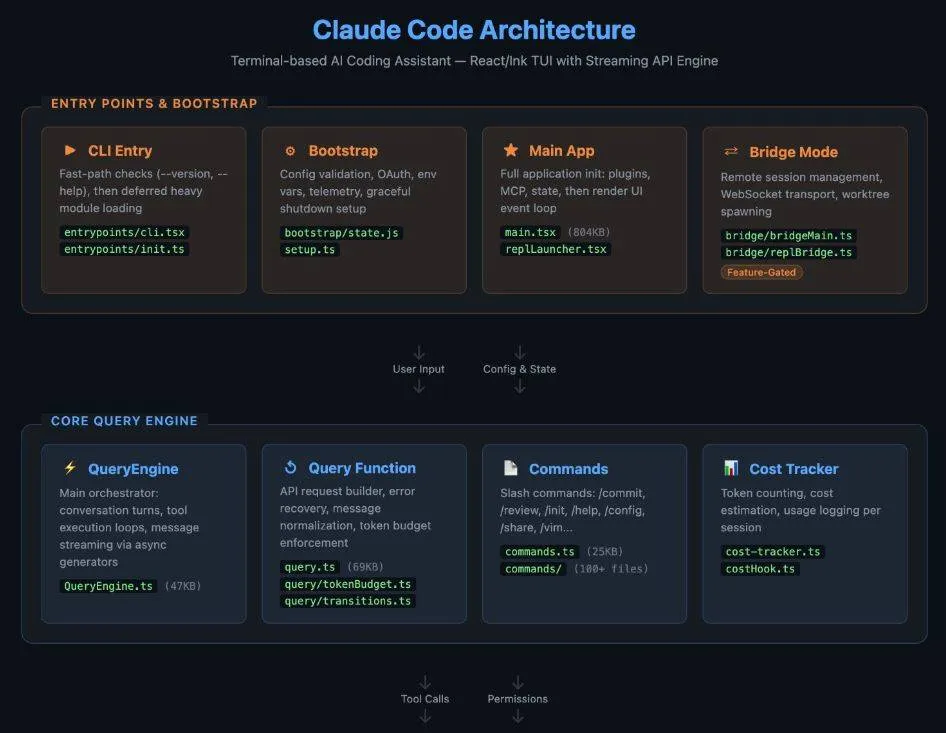
Task: Click the cost-tracker.ts file label
Action: 772,552
